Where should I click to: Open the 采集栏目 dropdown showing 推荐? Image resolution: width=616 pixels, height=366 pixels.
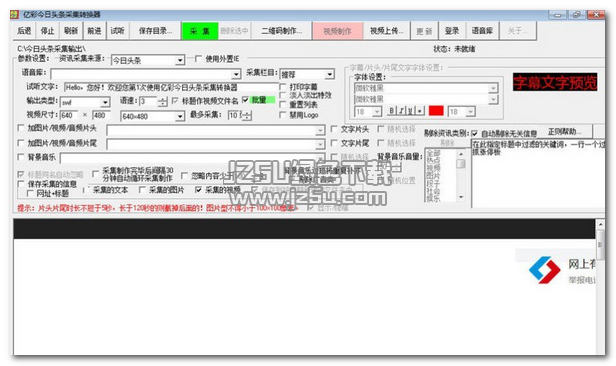coord(307,74)
